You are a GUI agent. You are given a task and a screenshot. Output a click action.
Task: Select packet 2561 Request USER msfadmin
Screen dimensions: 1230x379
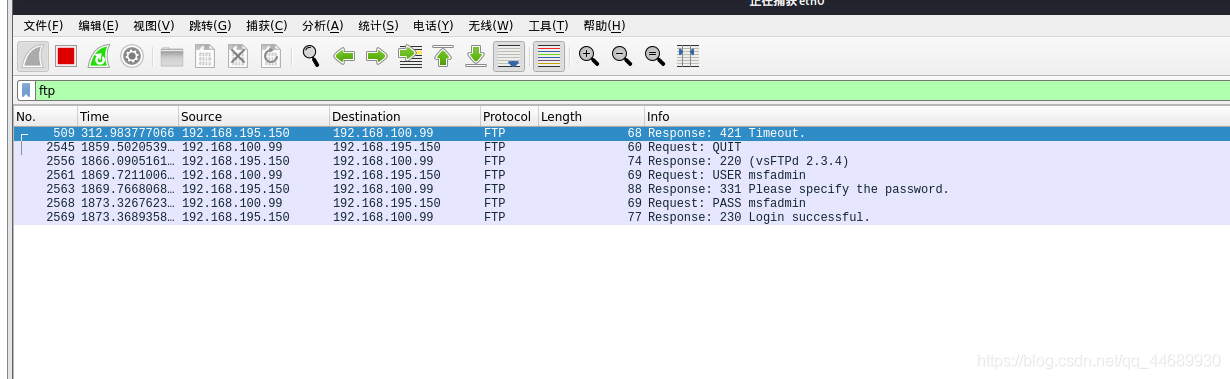(621, 175)
